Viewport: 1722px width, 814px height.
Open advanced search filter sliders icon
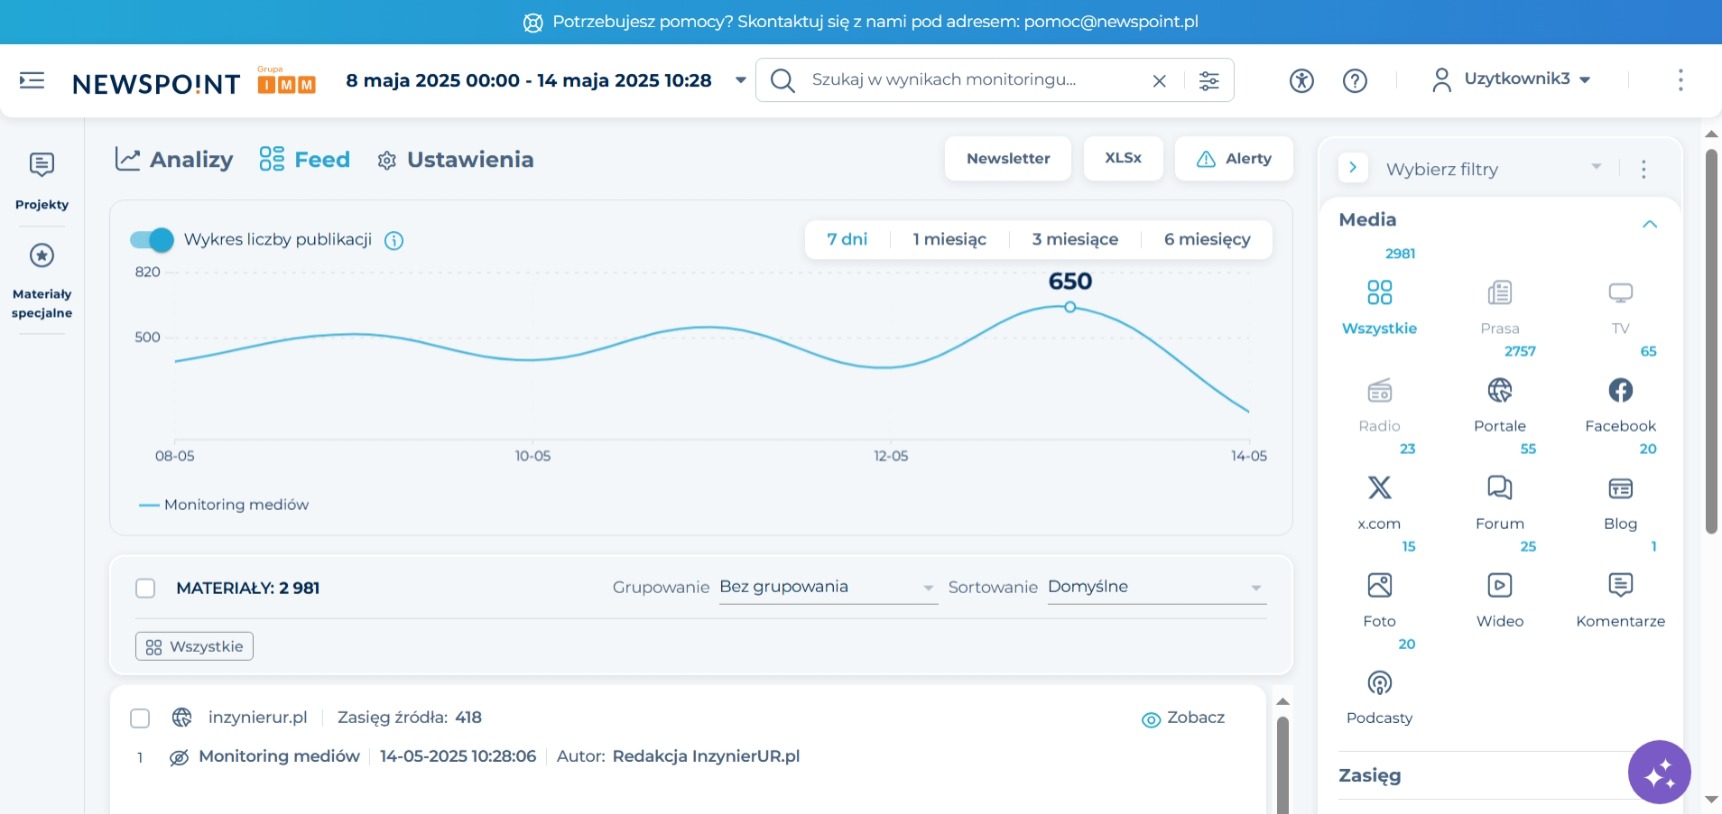1209,81
